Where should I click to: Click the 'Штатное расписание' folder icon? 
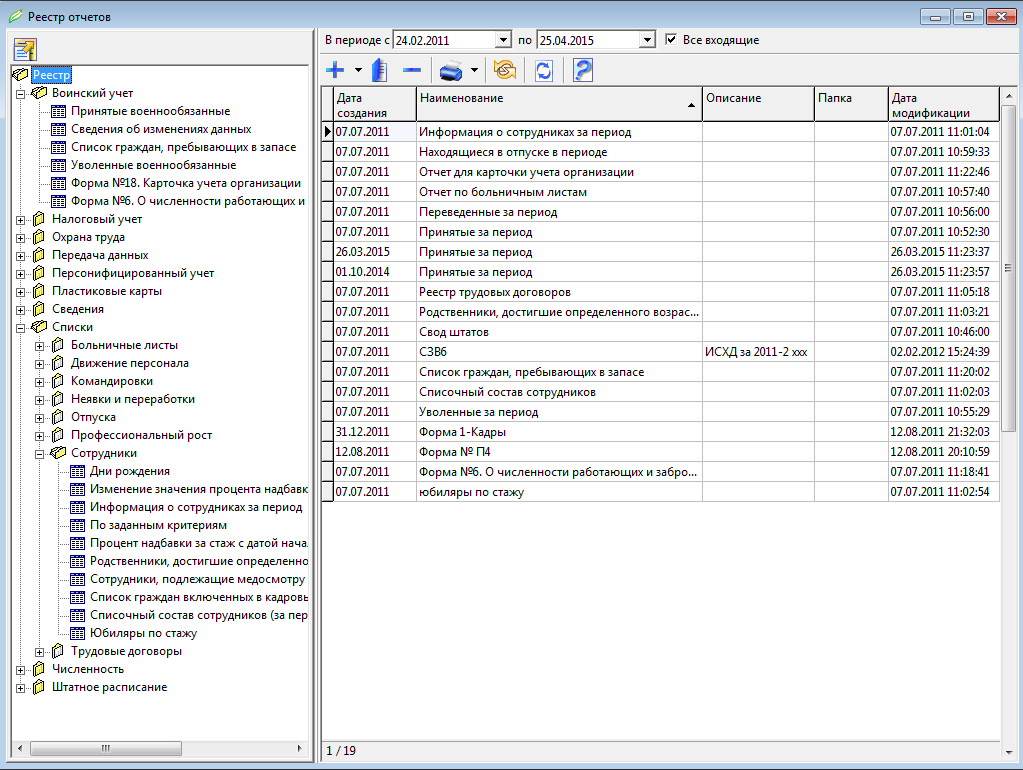point(39,687)
